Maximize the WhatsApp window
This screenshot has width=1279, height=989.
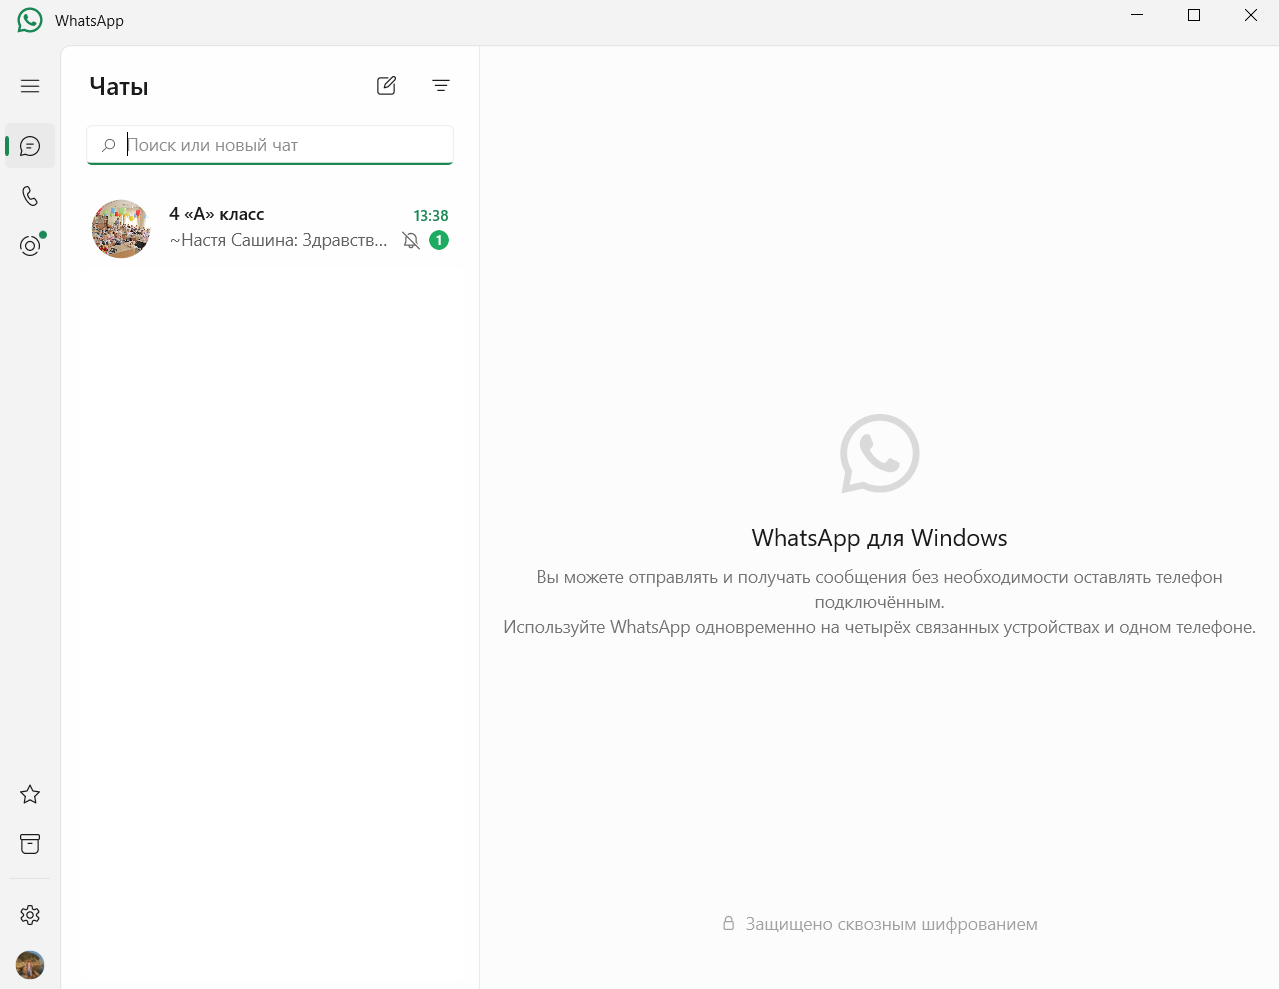click(x=1194, y=15)
